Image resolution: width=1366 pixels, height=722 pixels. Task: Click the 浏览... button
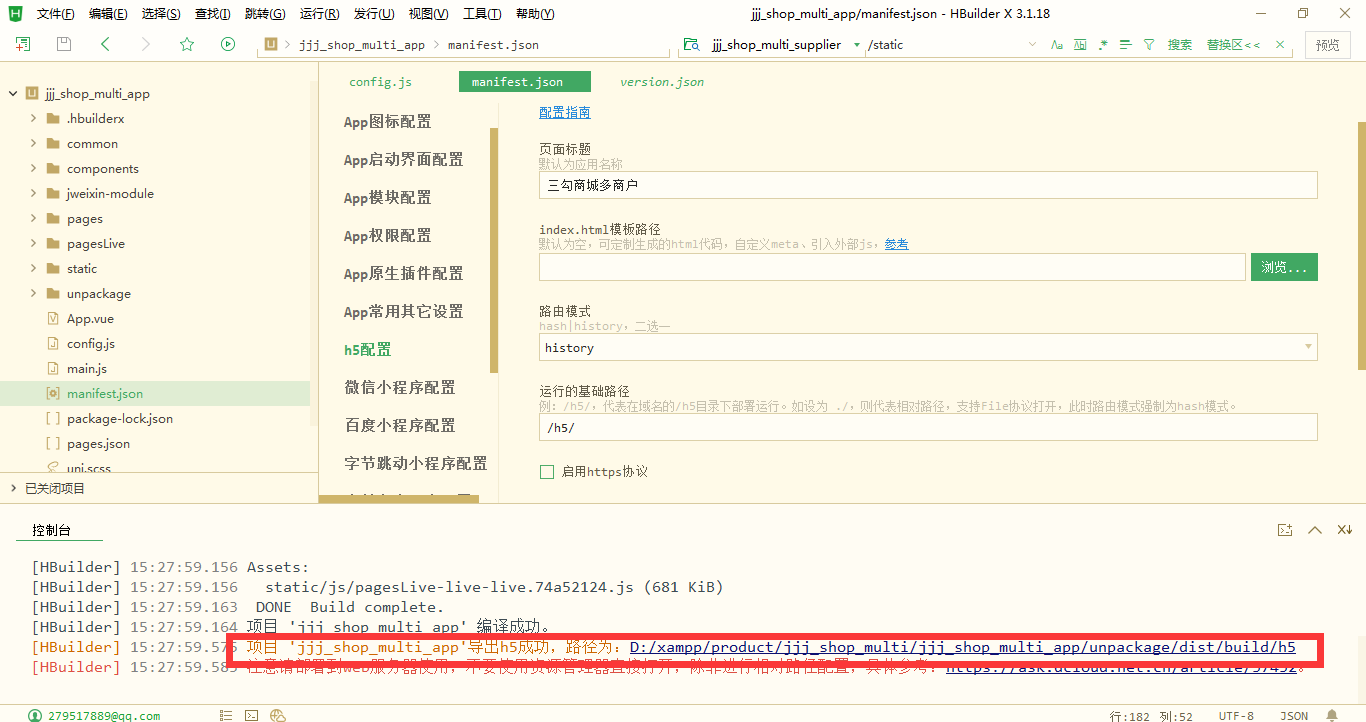pyautogui.click(x=1284, y=267)
